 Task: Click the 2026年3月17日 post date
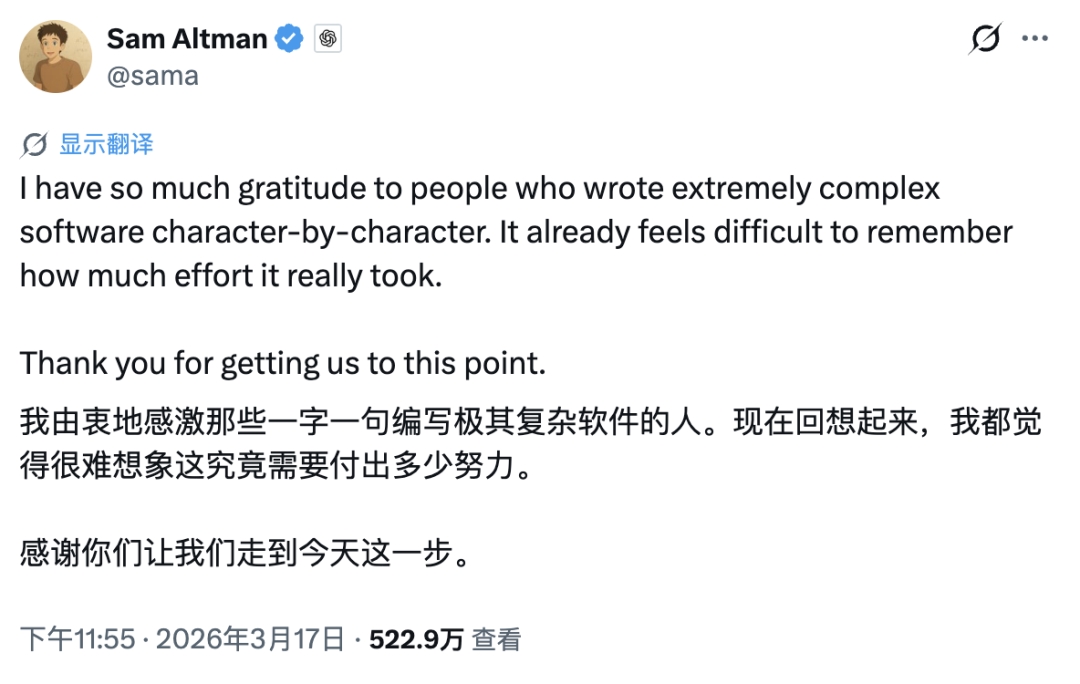click(x=251, y=639)
